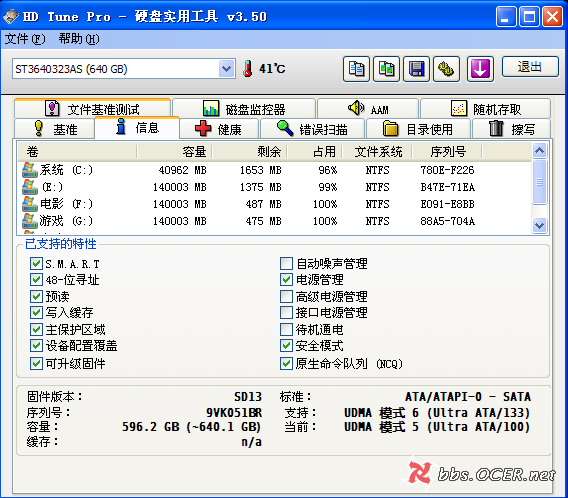Toggle the 预读 checkbox
Screen dimensions: 568x498
[36, 296]
